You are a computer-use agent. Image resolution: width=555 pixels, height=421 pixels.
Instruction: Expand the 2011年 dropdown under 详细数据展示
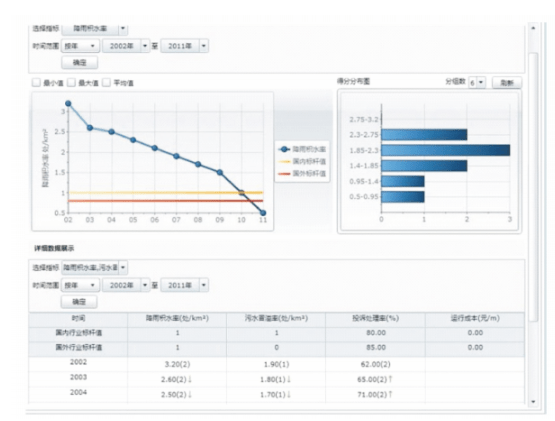(204, 285)
